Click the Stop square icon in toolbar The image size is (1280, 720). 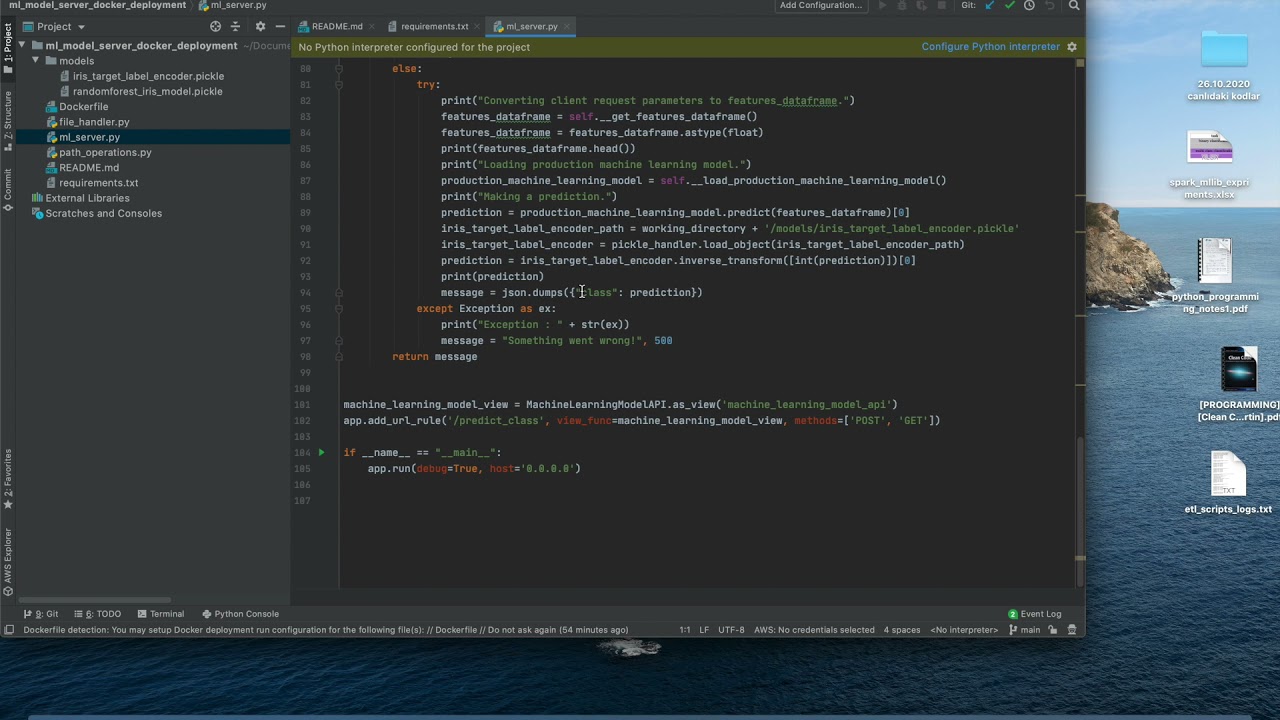point(941,5)
